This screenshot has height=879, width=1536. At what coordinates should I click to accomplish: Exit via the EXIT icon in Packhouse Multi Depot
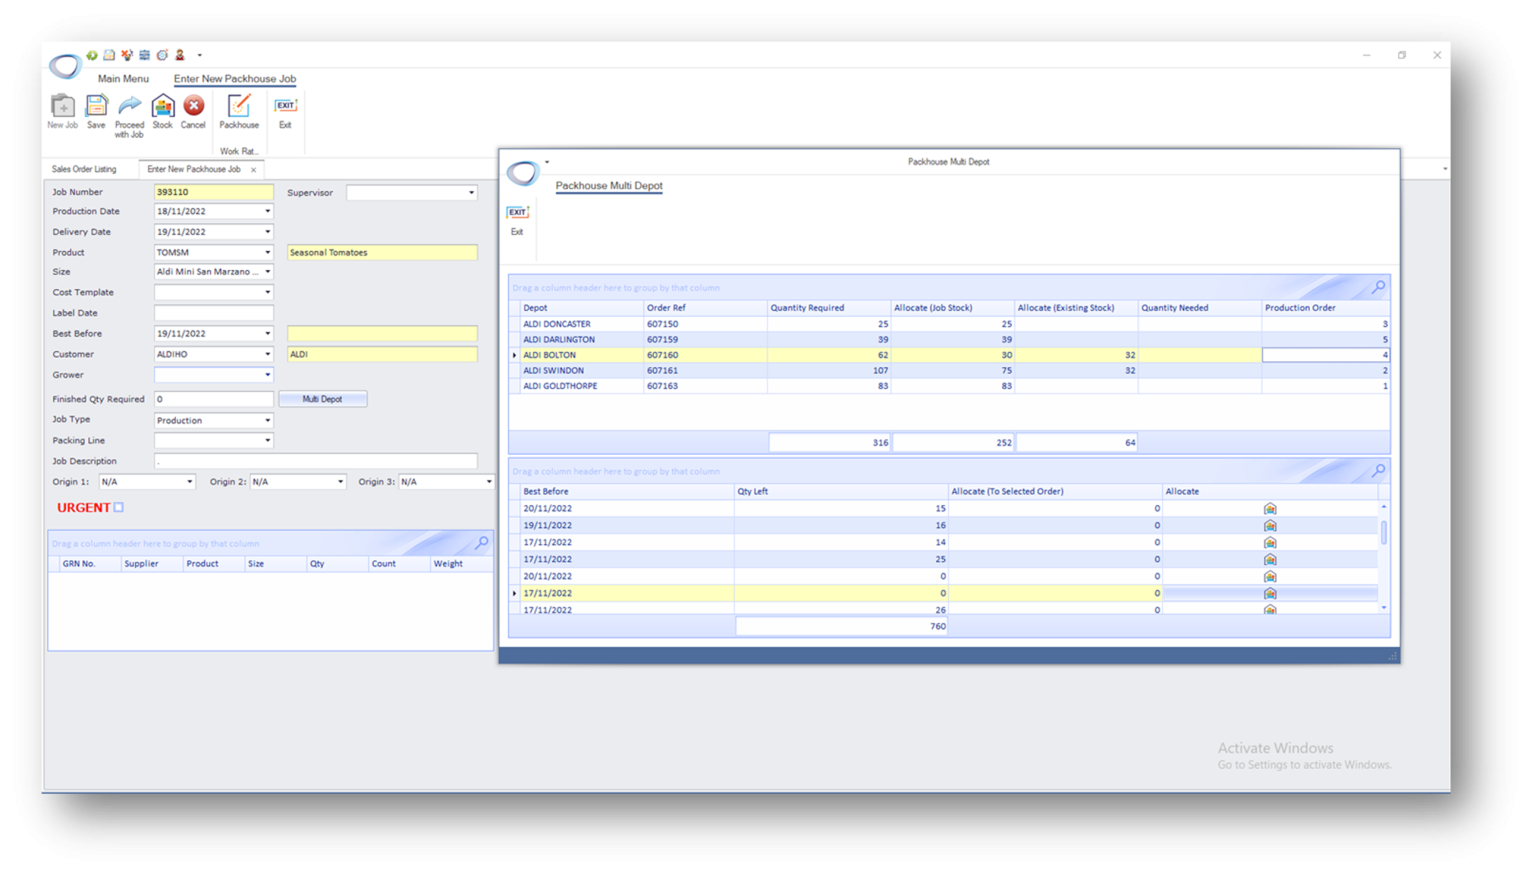(x=517, y=211)
